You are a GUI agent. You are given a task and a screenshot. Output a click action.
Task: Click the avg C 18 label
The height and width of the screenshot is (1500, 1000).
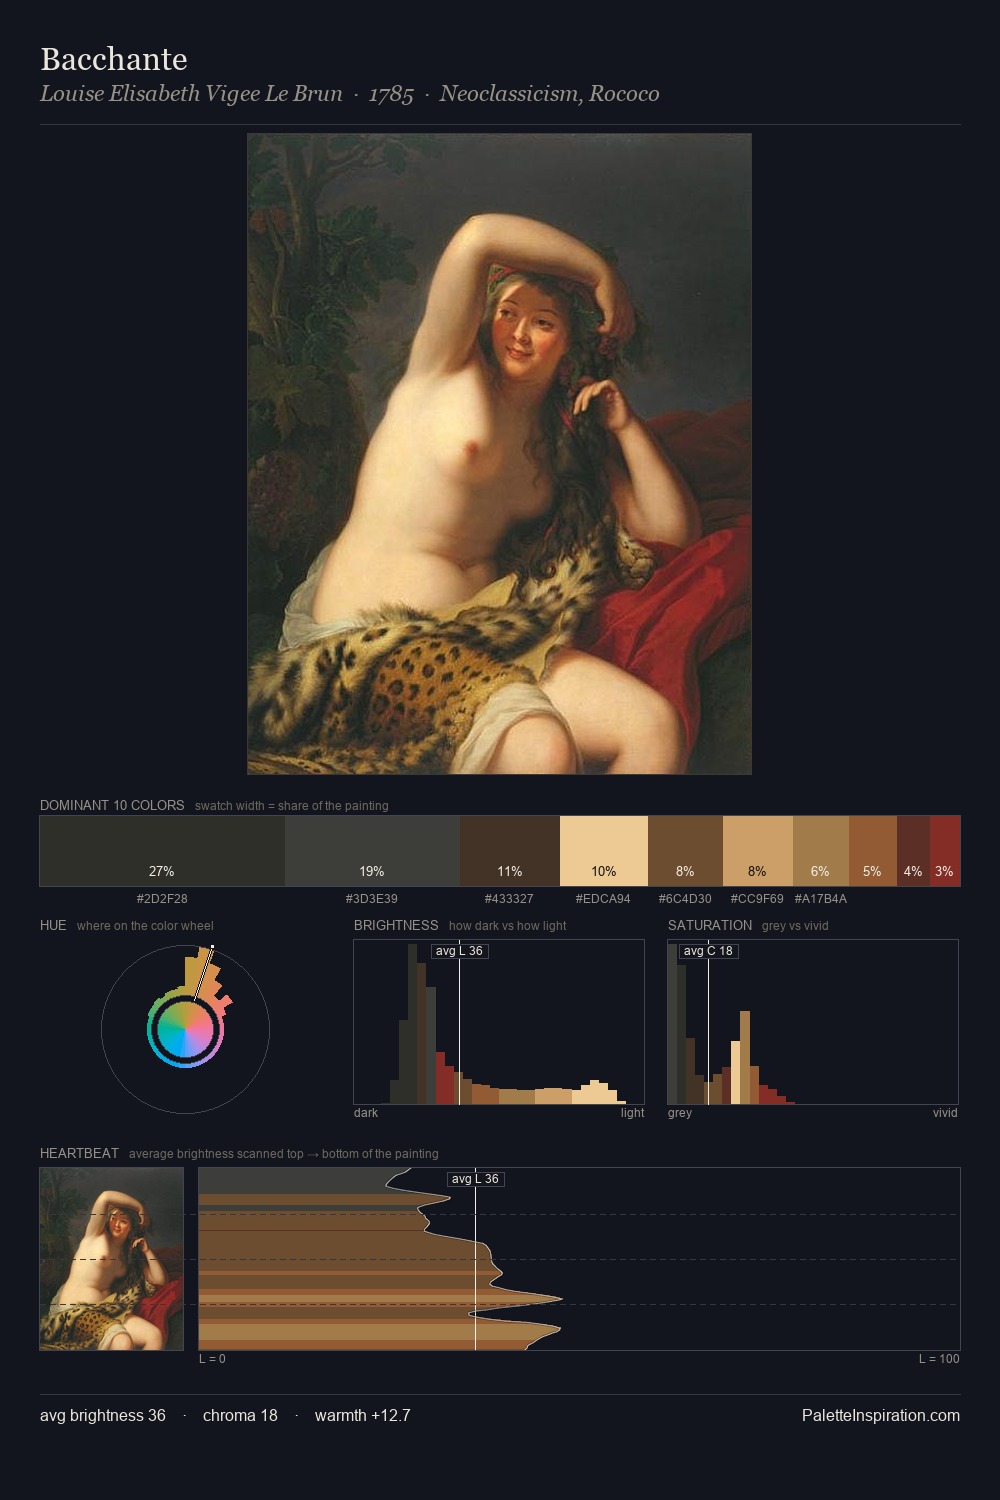pos(708,951)
